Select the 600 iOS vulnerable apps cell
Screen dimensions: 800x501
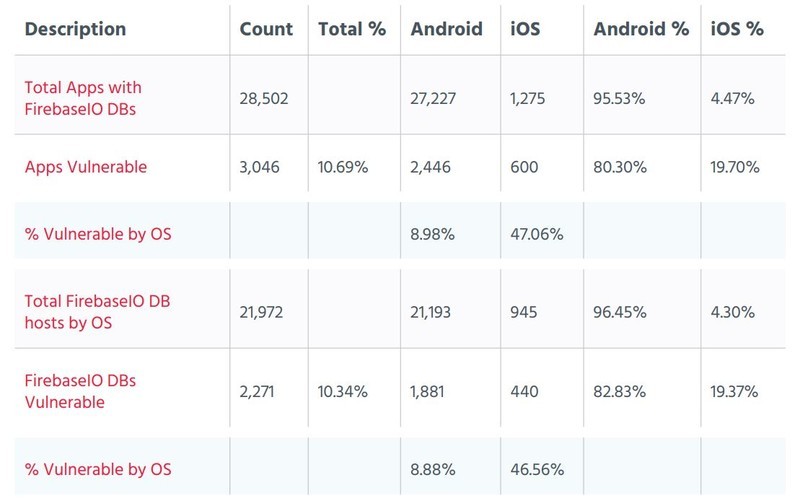[524, 167]
